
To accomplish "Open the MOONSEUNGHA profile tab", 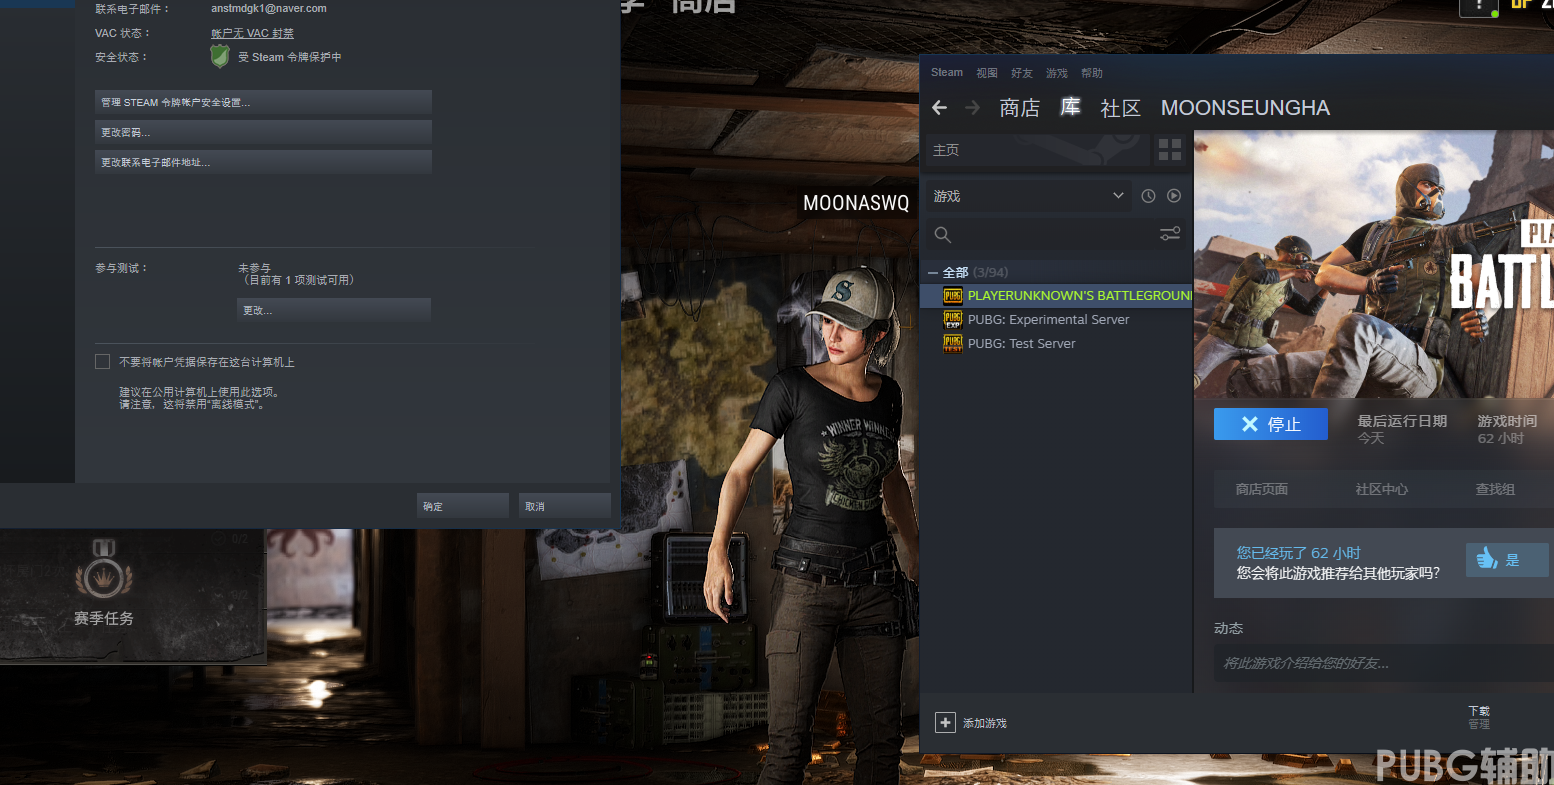I will 1245,108.
